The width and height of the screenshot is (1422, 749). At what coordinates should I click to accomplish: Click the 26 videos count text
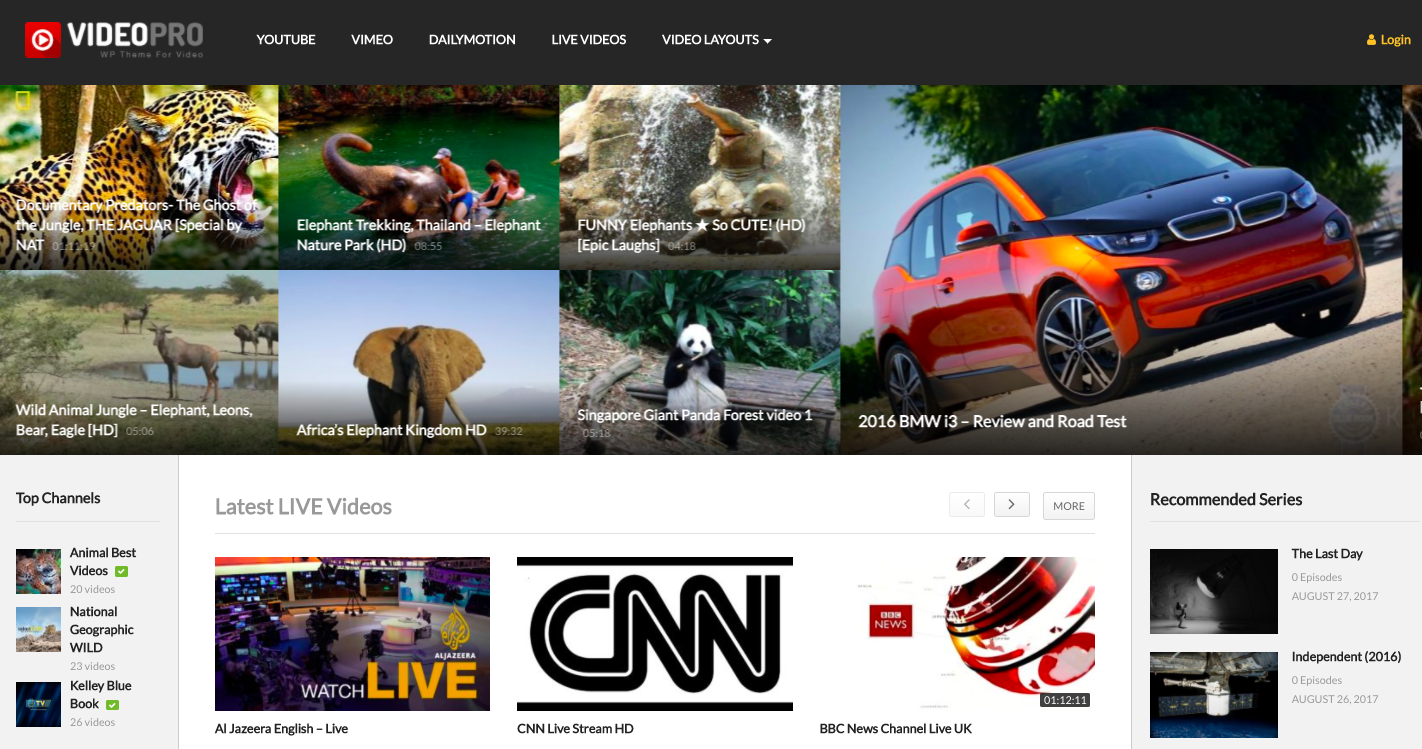[x=92, y=722]
